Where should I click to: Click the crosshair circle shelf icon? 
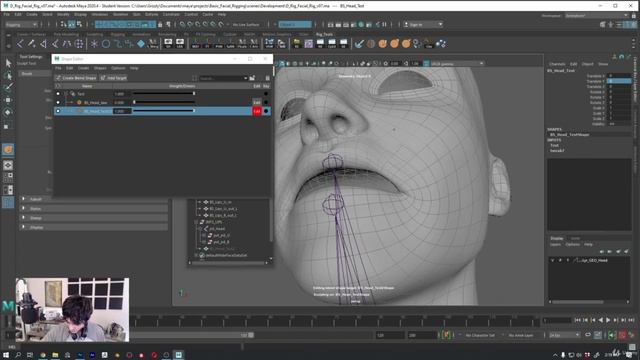point(79,43)
